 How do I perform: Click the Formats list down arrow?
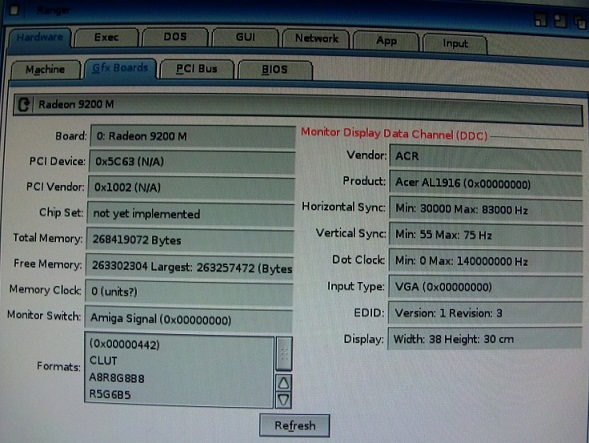(x=284, y=400)
